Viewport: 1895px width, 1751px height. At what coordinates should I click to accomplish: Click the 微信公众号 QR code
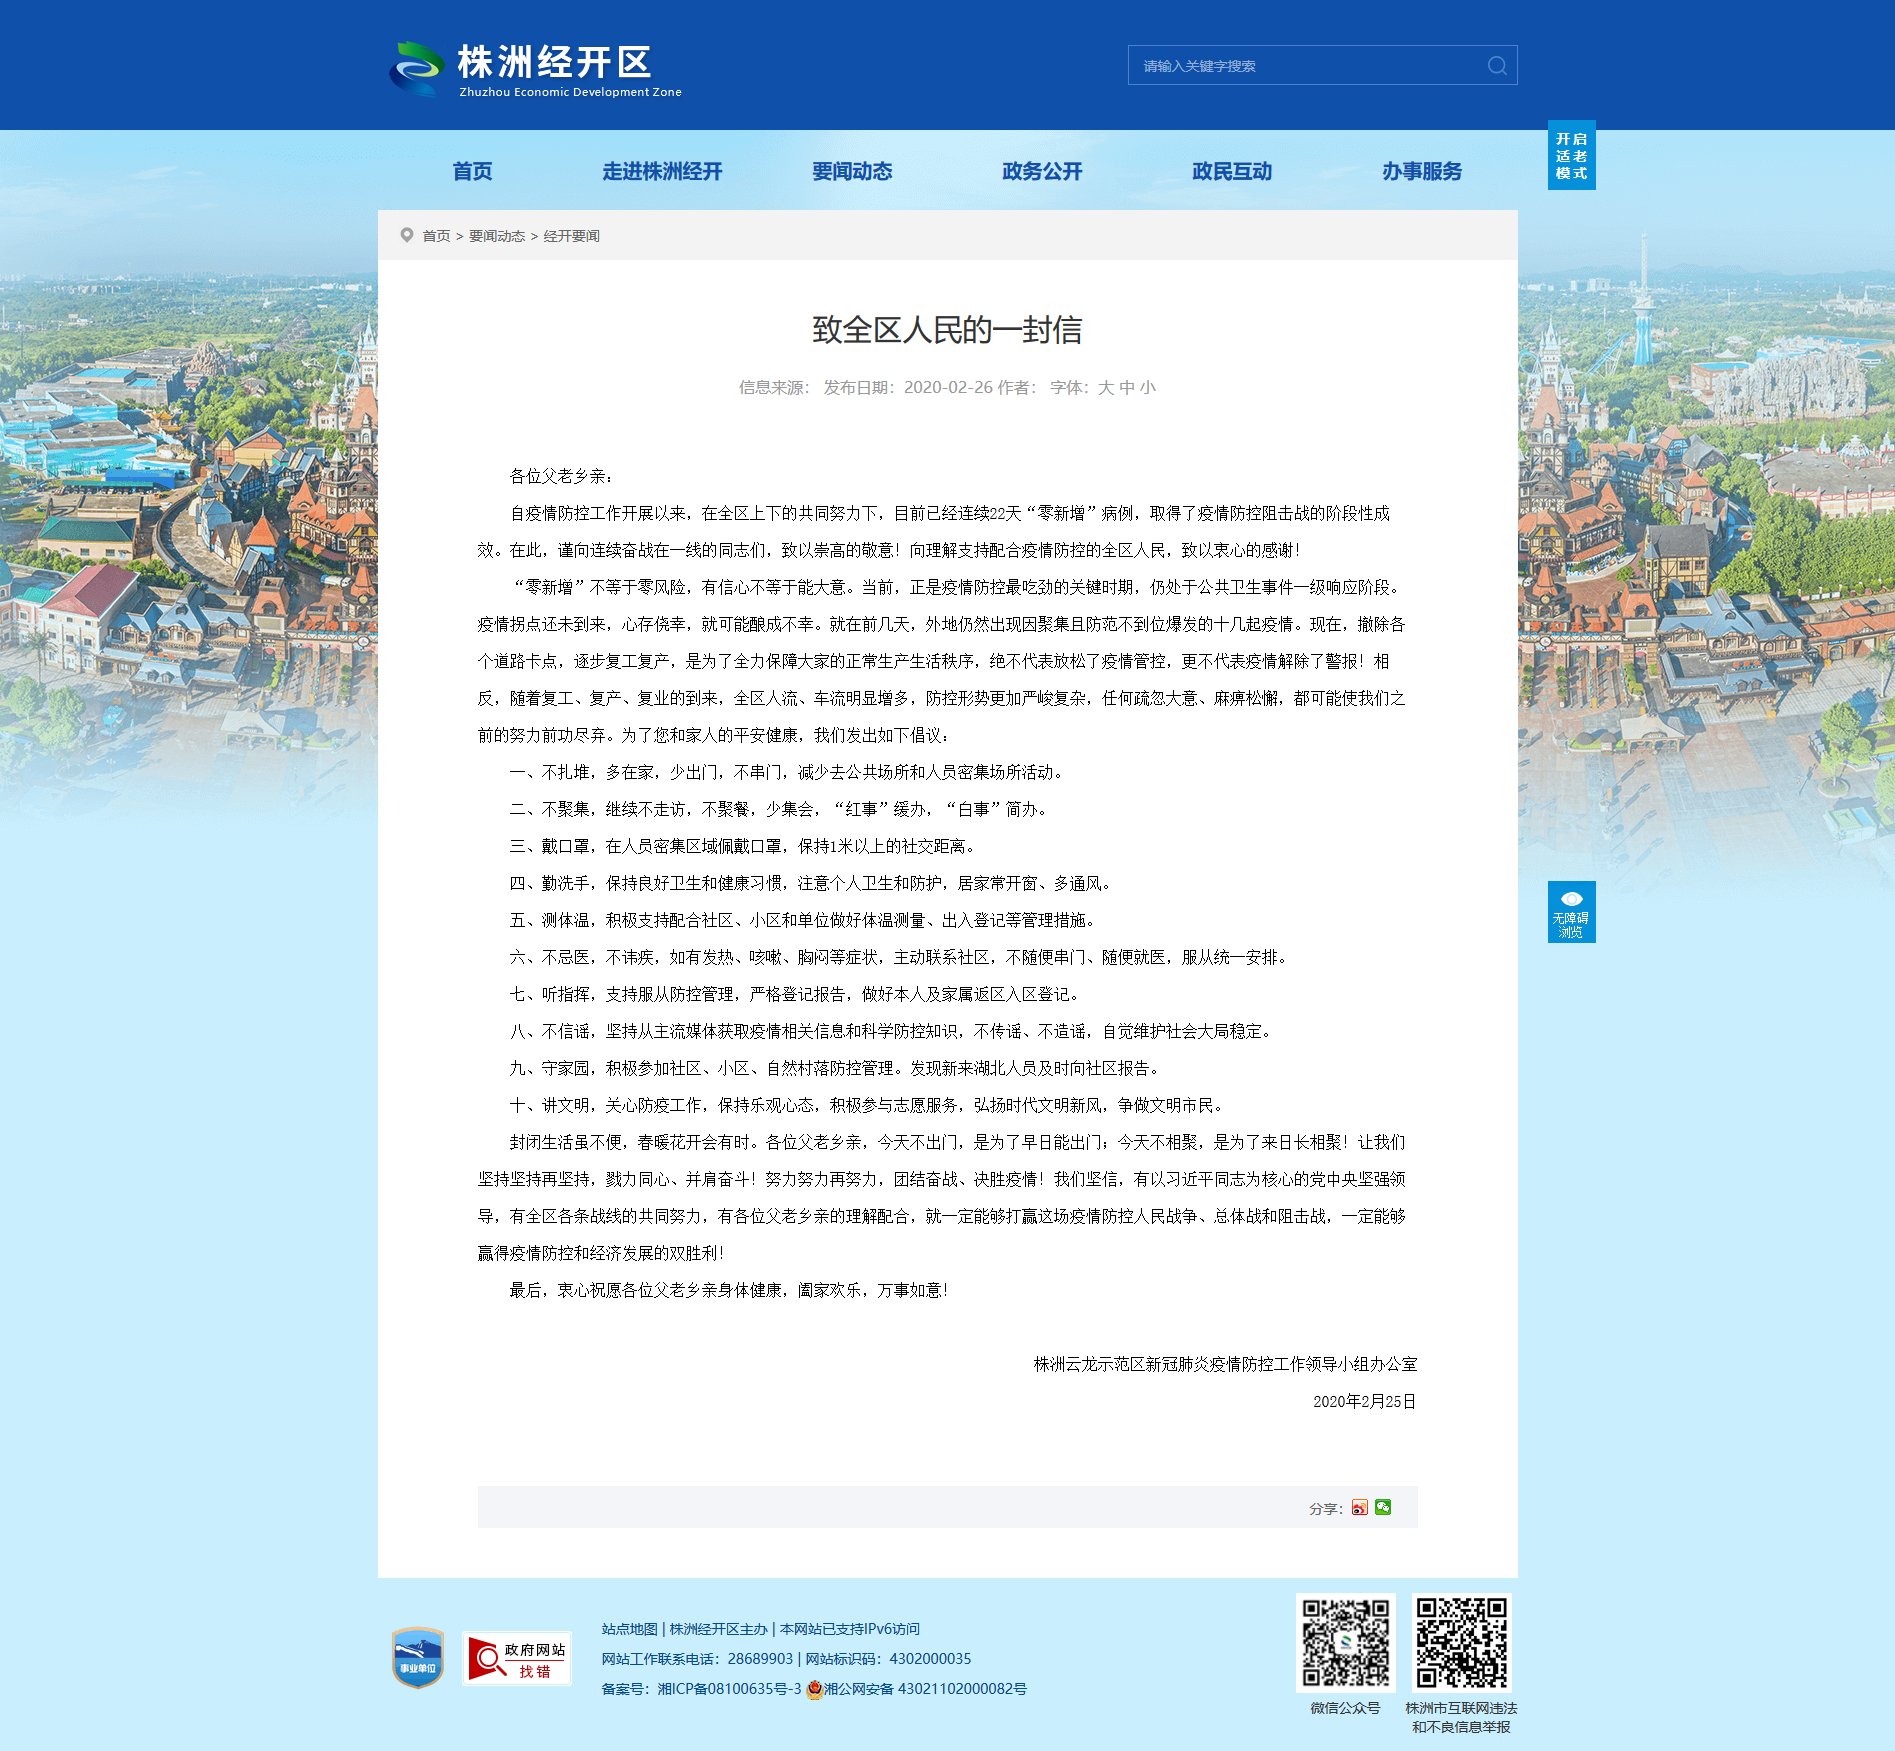point(1346,1643)
